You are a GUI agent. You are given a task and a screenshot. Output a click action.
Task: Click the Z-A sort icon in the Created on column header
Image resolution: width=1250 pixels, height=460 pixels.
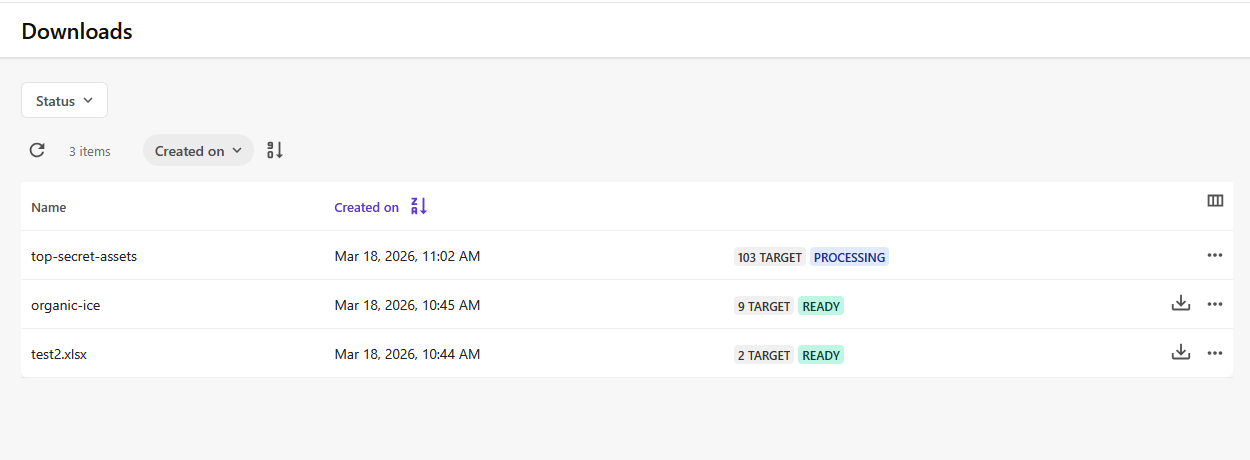pyautogui.click(x=419, y=206)
